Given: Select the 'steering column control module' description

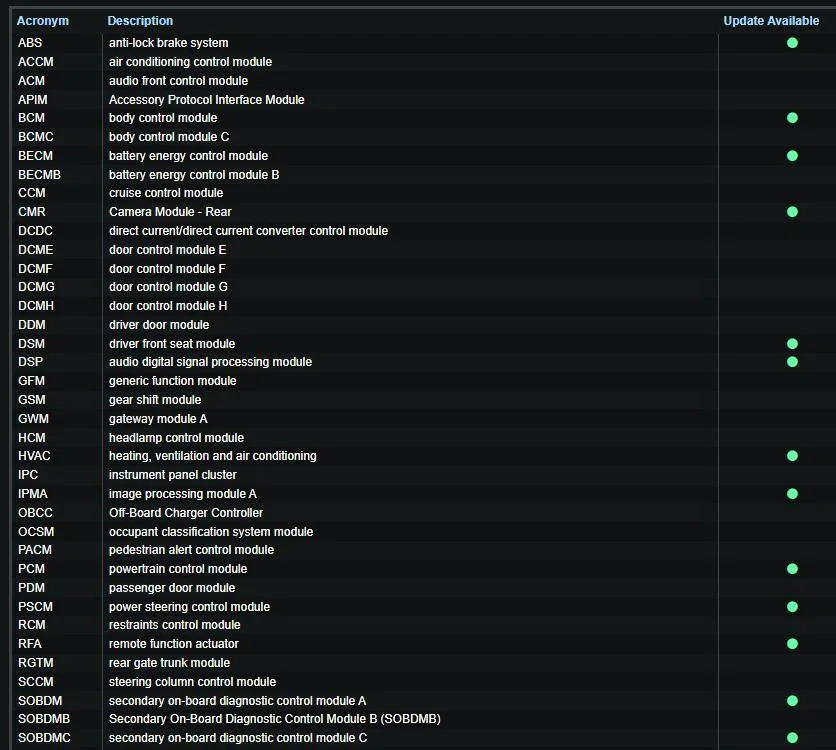Looking at the screenshot, I should tap(192, 682).
